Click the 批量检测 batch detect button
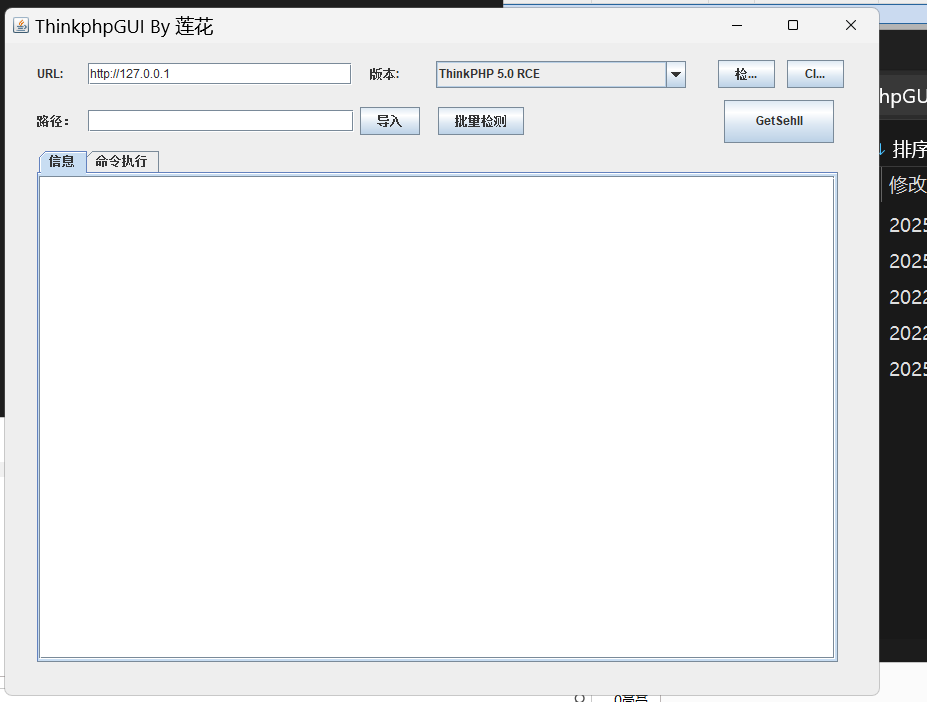This screenshot has height=702, width=927. (481, 121)
